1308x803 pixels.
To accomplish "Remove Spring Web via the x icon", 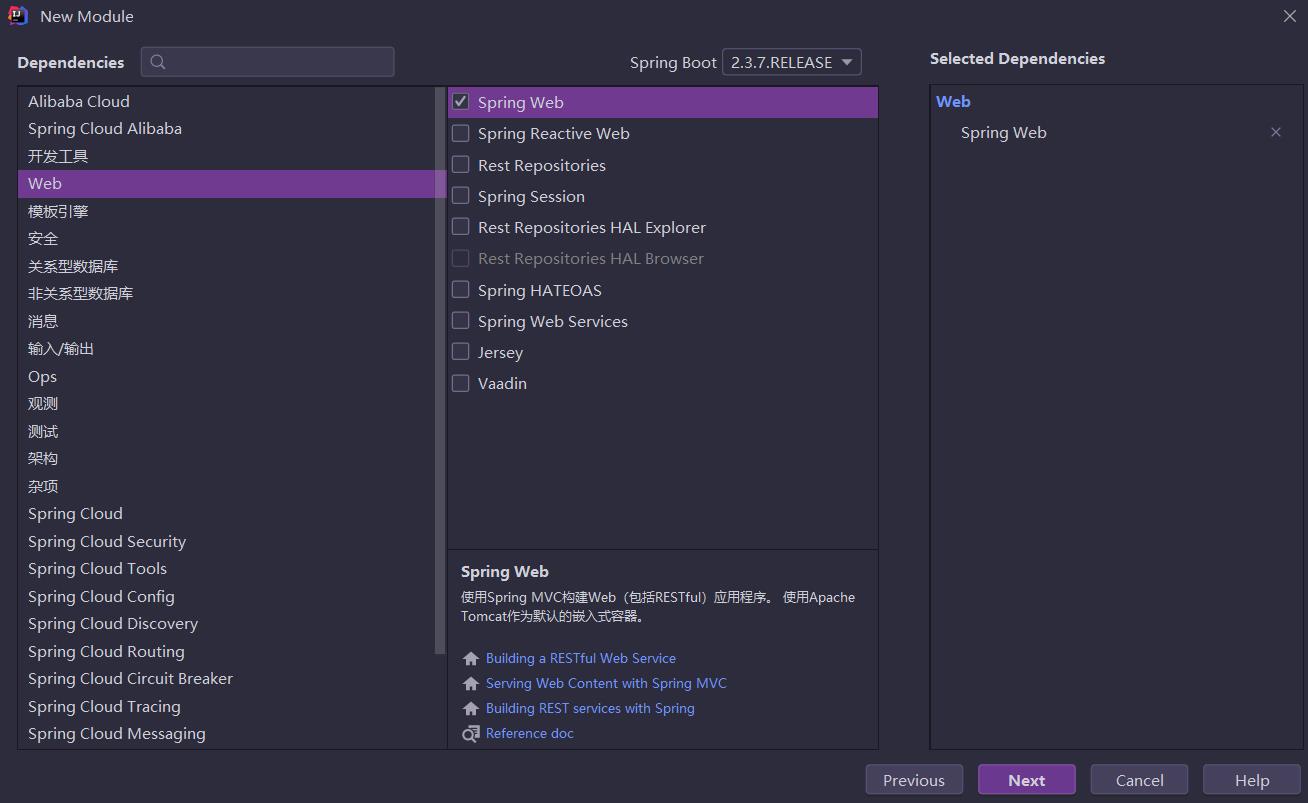I will pyautogui.click(x=1276, y=132).
